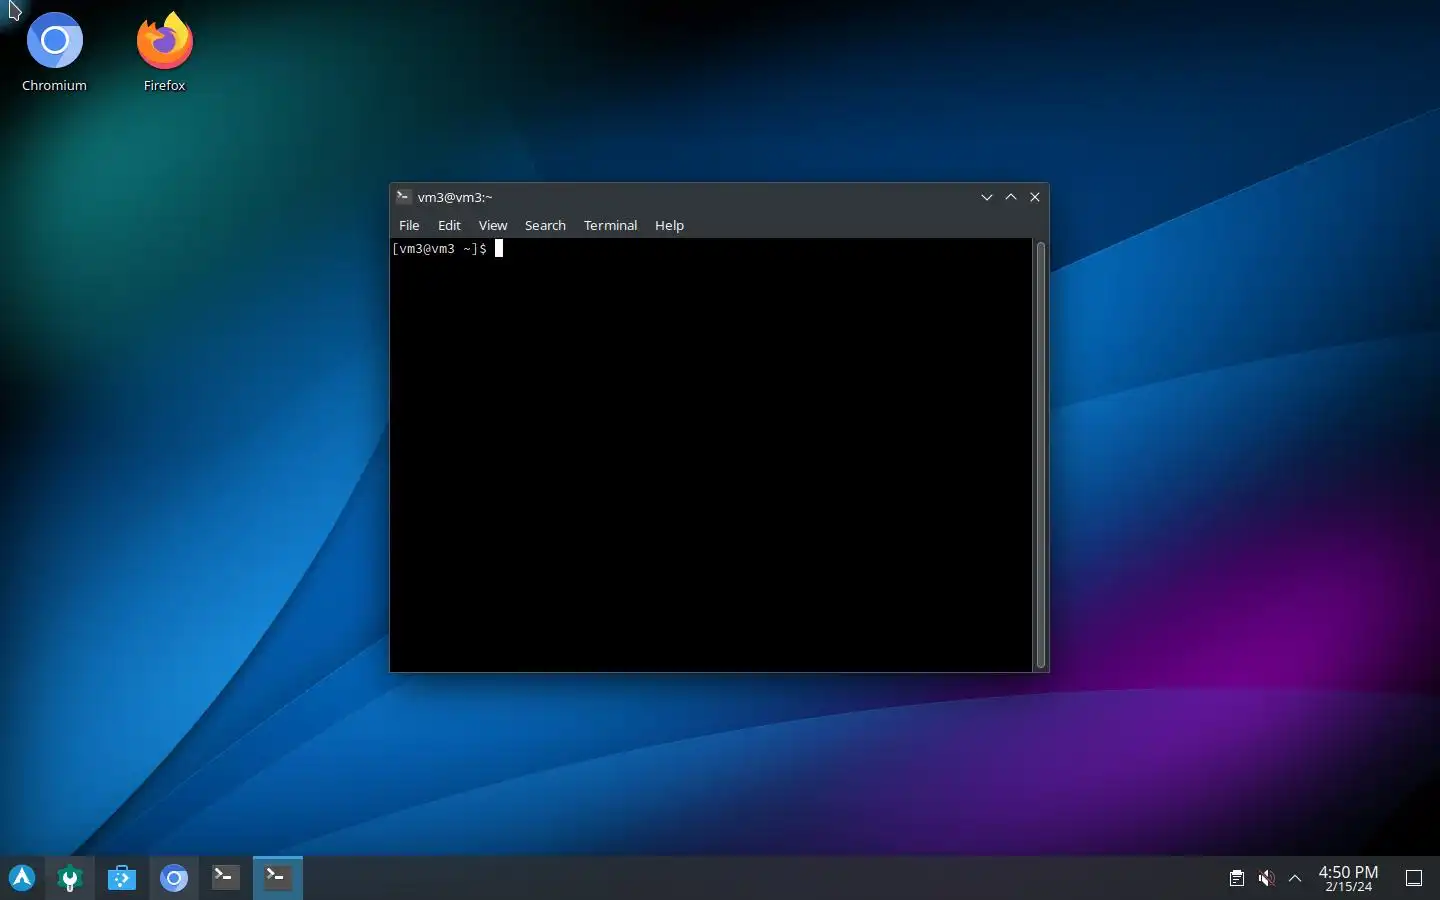Switch to the inactive terminal taskbar entry
Screen dimensions: 1440x900
[x=226, y=878]
